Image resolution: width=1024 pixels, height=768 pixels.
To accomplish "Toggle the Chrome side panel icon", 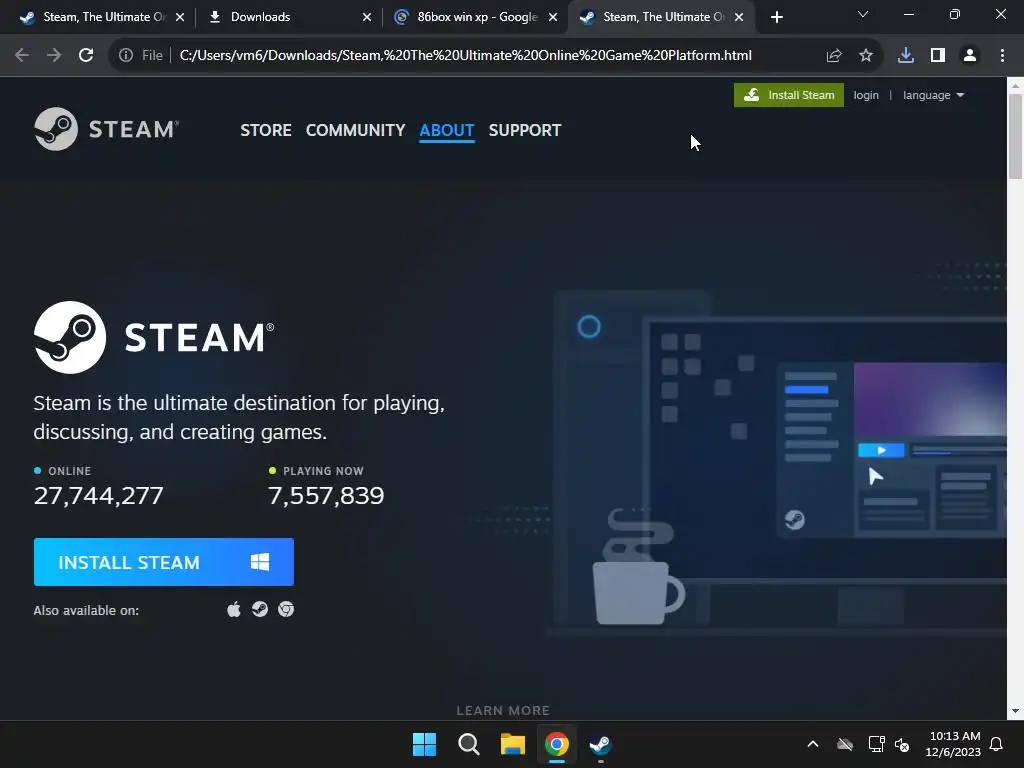I will (x=938, y=56).
